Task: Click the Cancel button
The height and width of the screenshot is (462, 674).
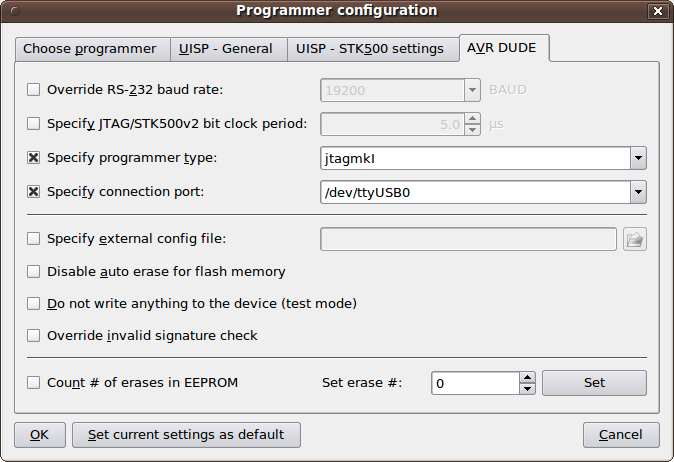Action: click(621, 435)
